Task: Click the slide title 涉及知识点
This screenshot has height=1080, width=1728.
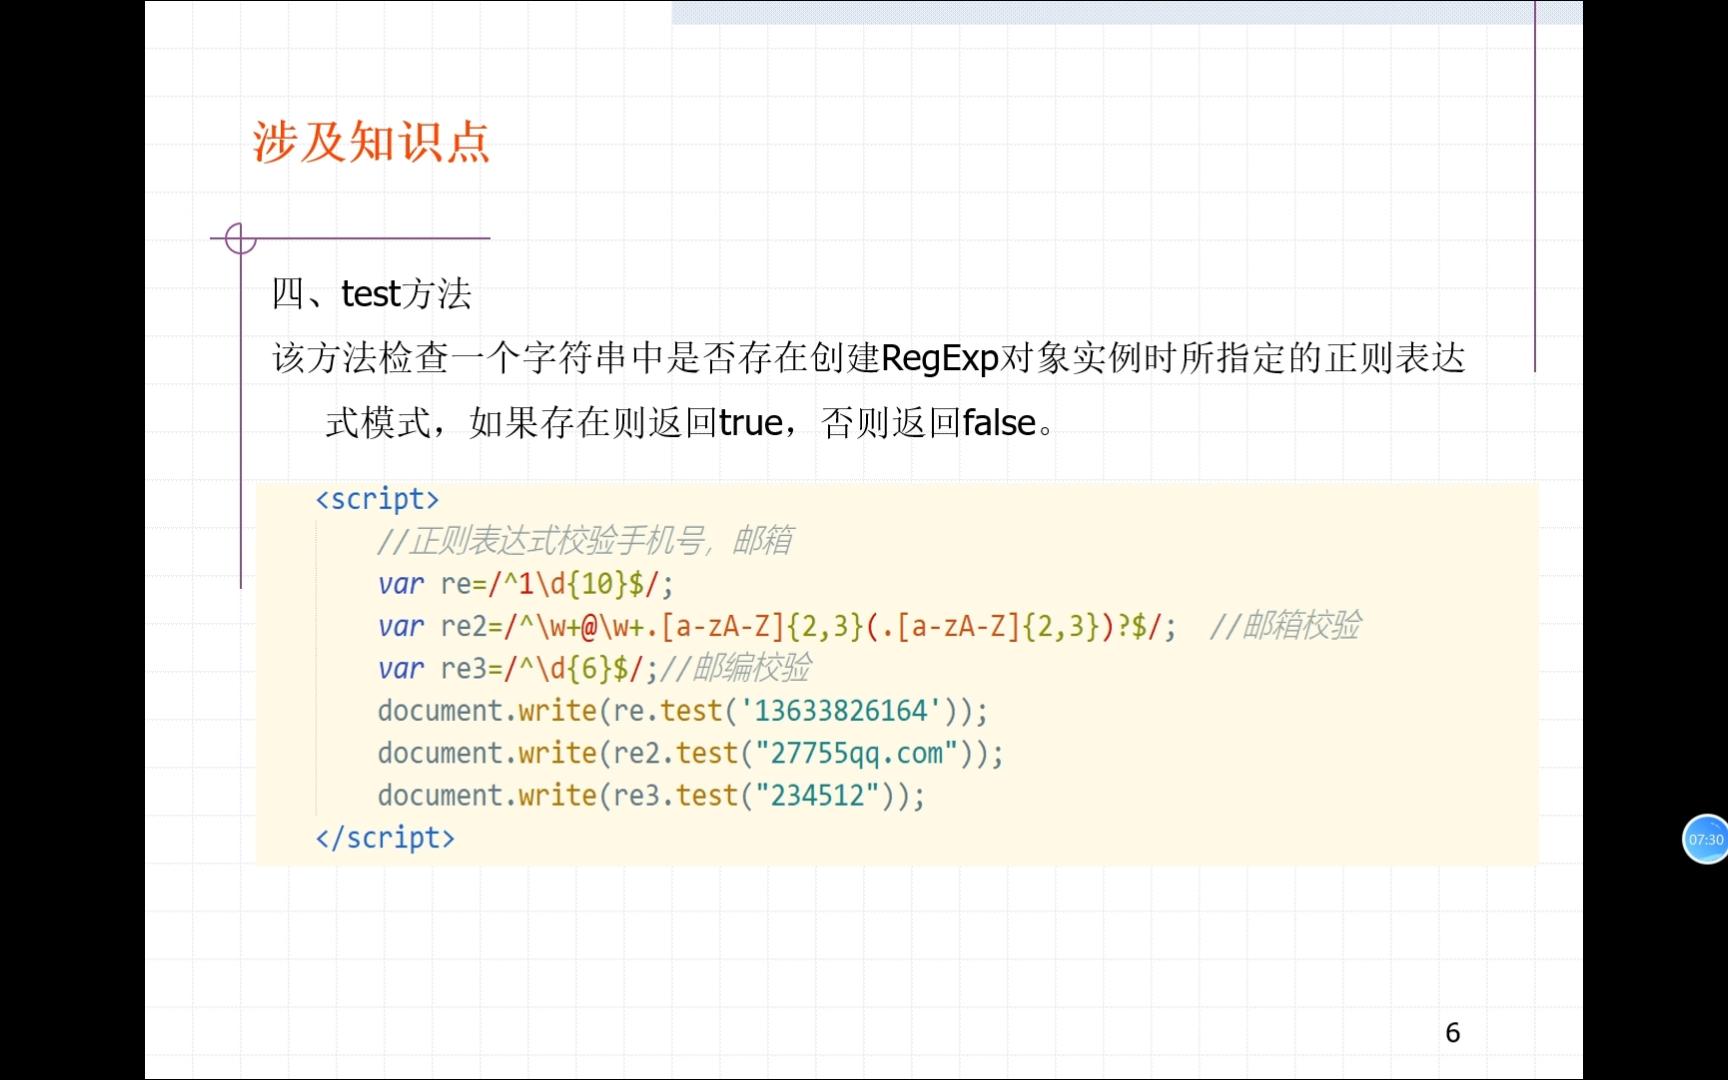Action: pyautogui.click(x=371, y=142)
